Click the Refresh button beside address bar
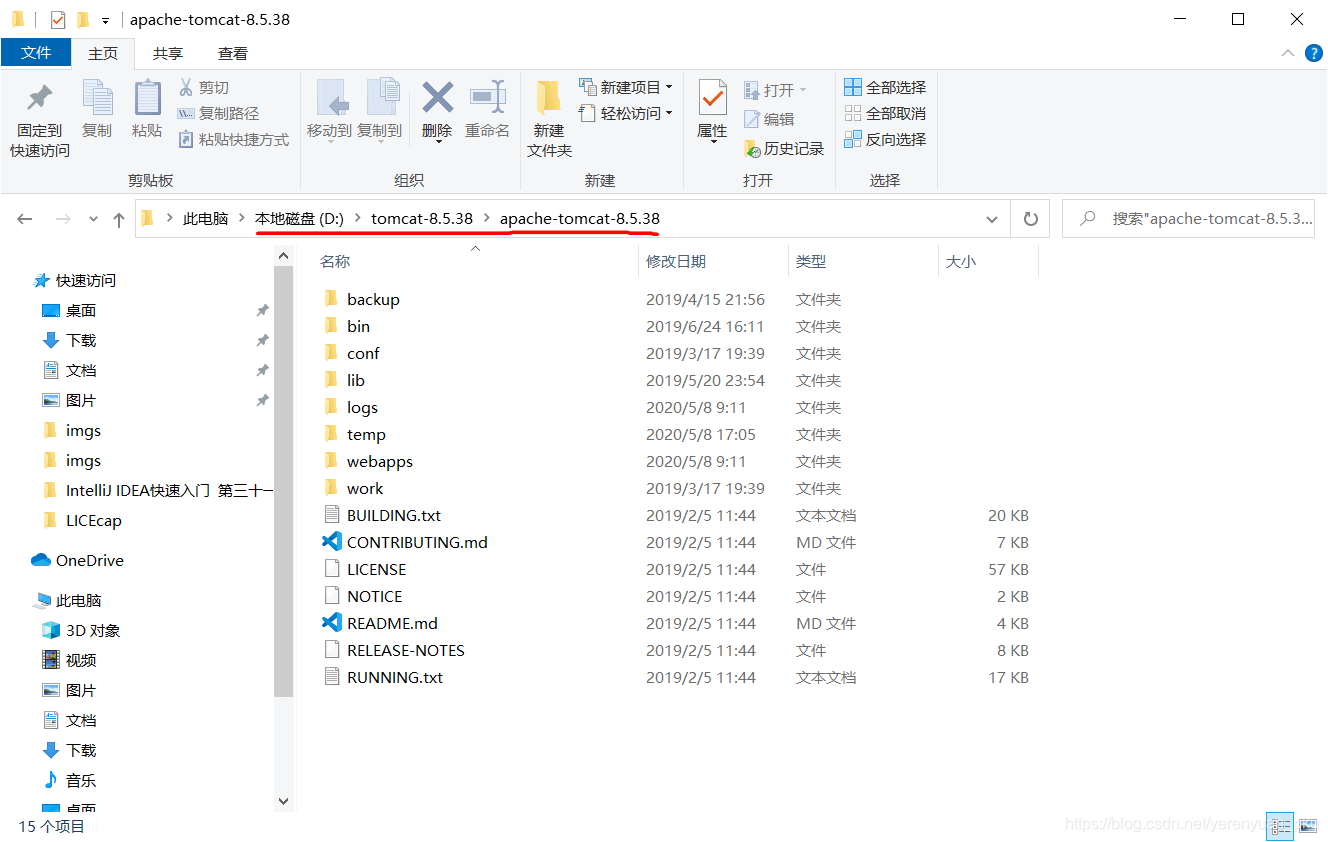This screenshot has width=1328, height=842. [1030, 219]
